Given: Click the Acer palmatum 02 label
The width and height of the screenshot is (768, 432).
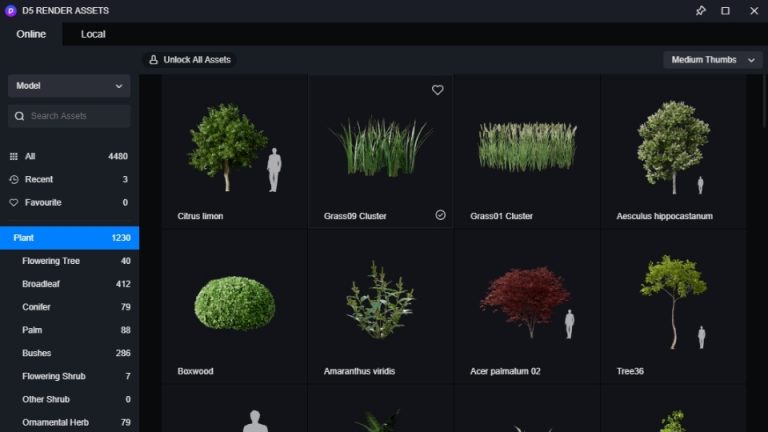Looking at the screenshot, I should click(x=505, y=371).
